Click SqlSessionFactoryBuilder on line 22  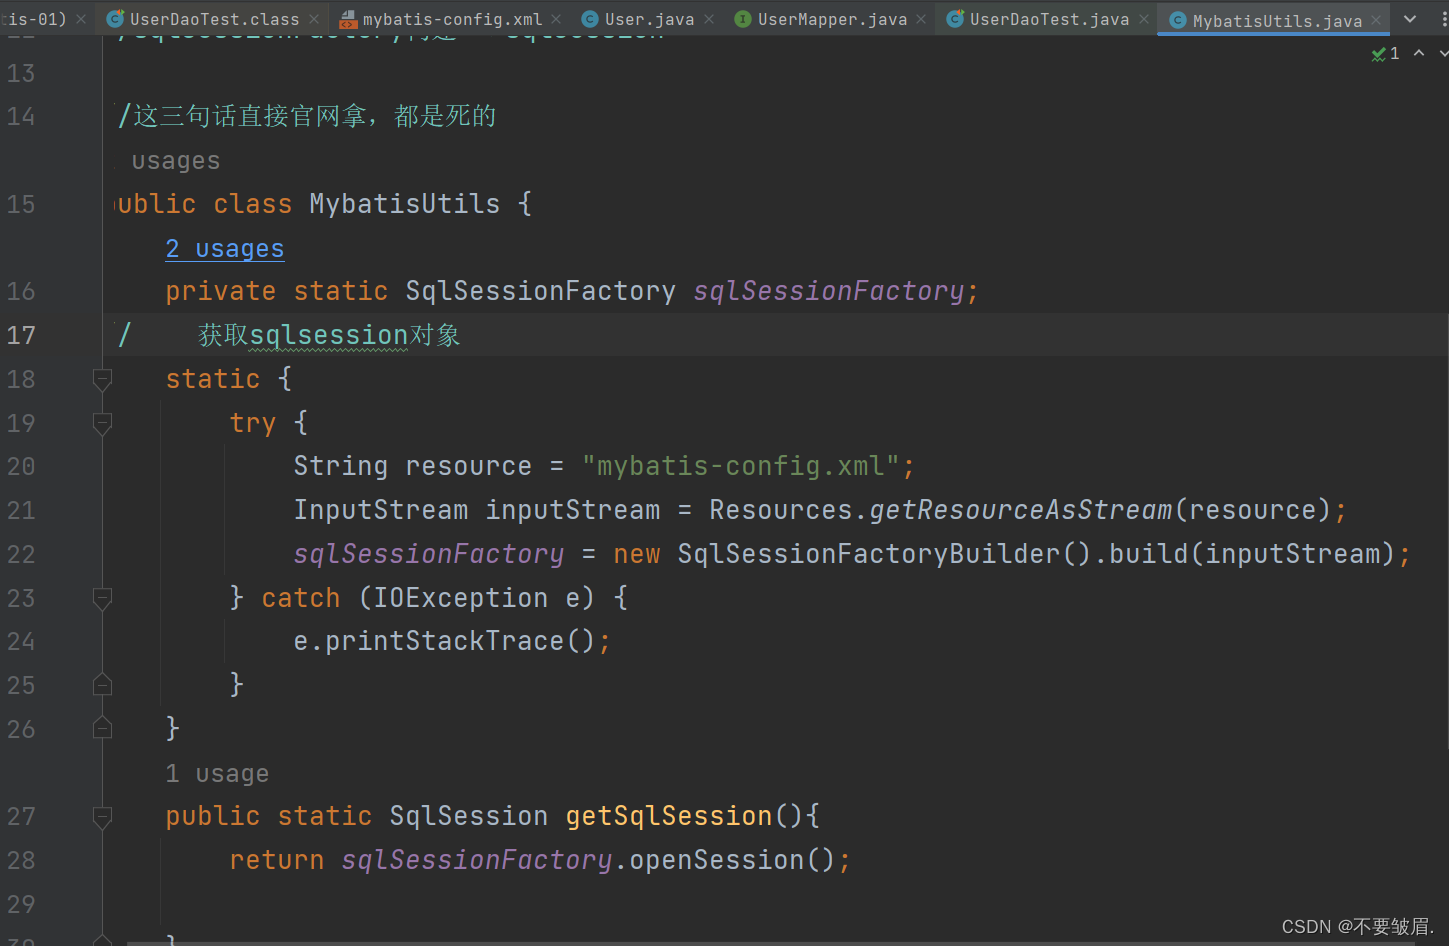(869, 554)
